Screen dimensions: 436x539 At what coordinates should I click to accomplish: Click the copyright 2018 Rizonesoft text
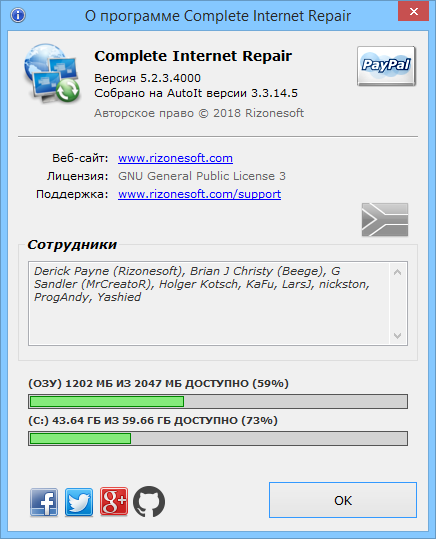coord(199,113)
